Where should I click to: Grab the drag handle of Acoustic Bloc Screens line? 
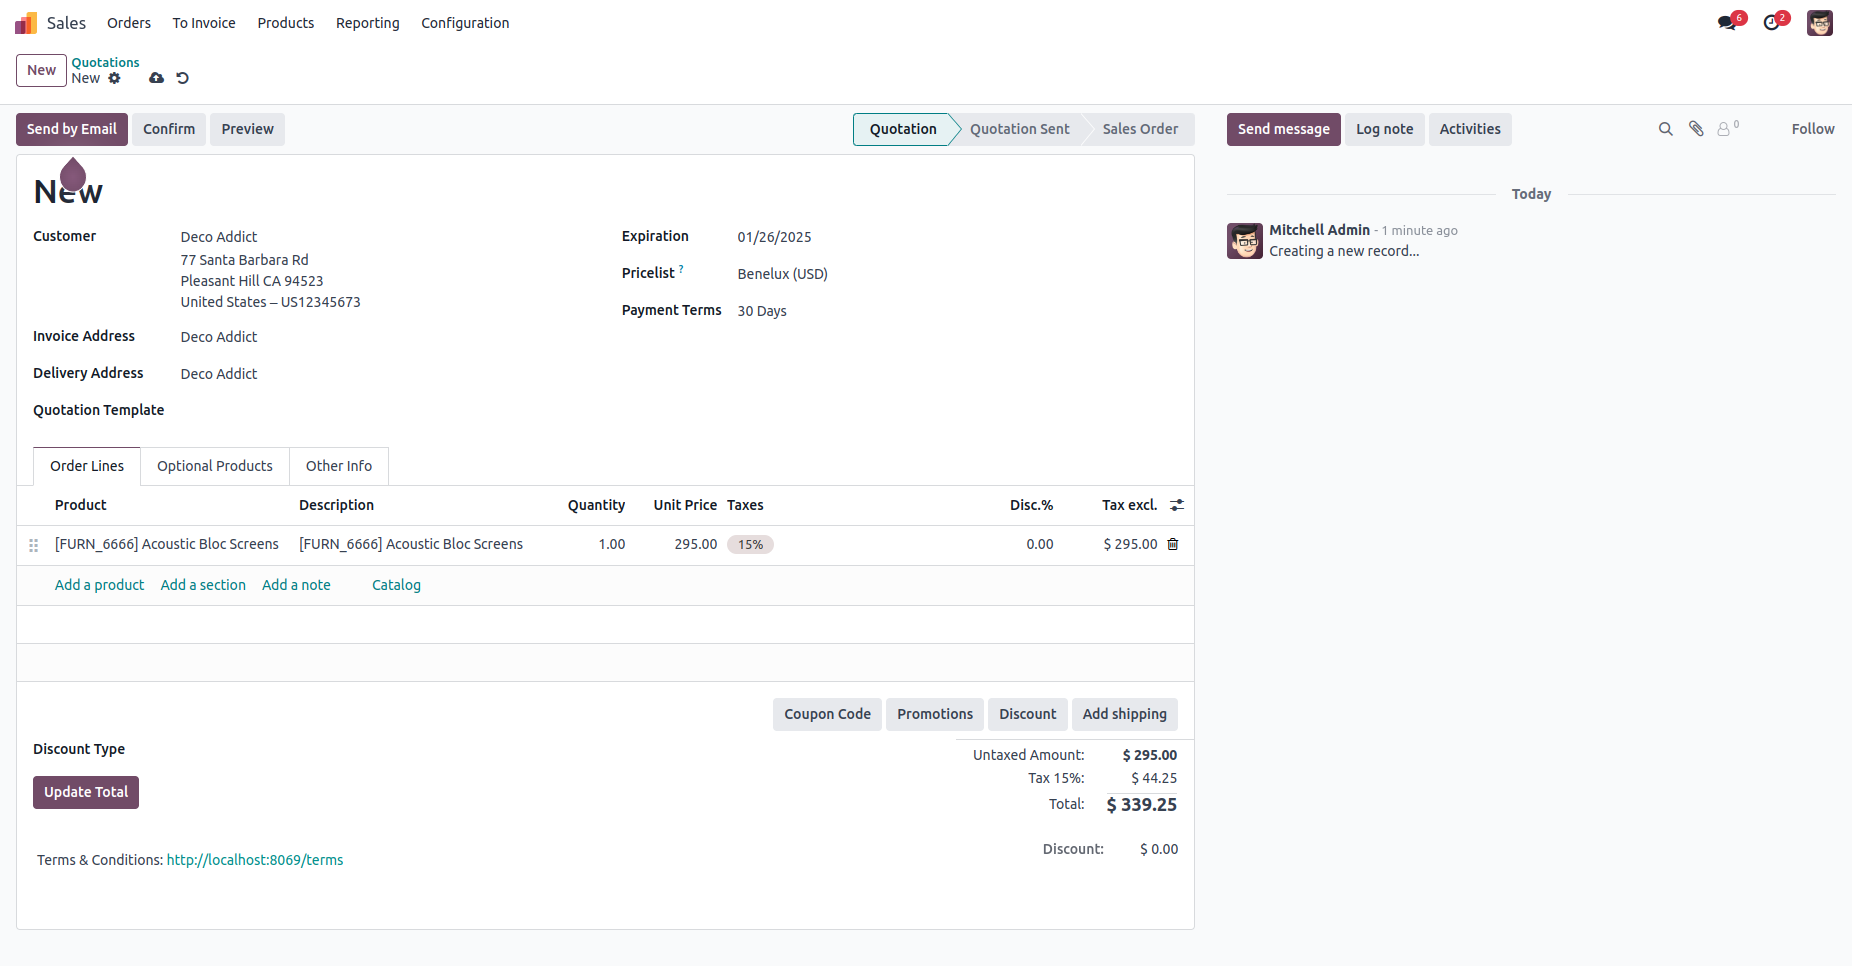click(33, 545)
